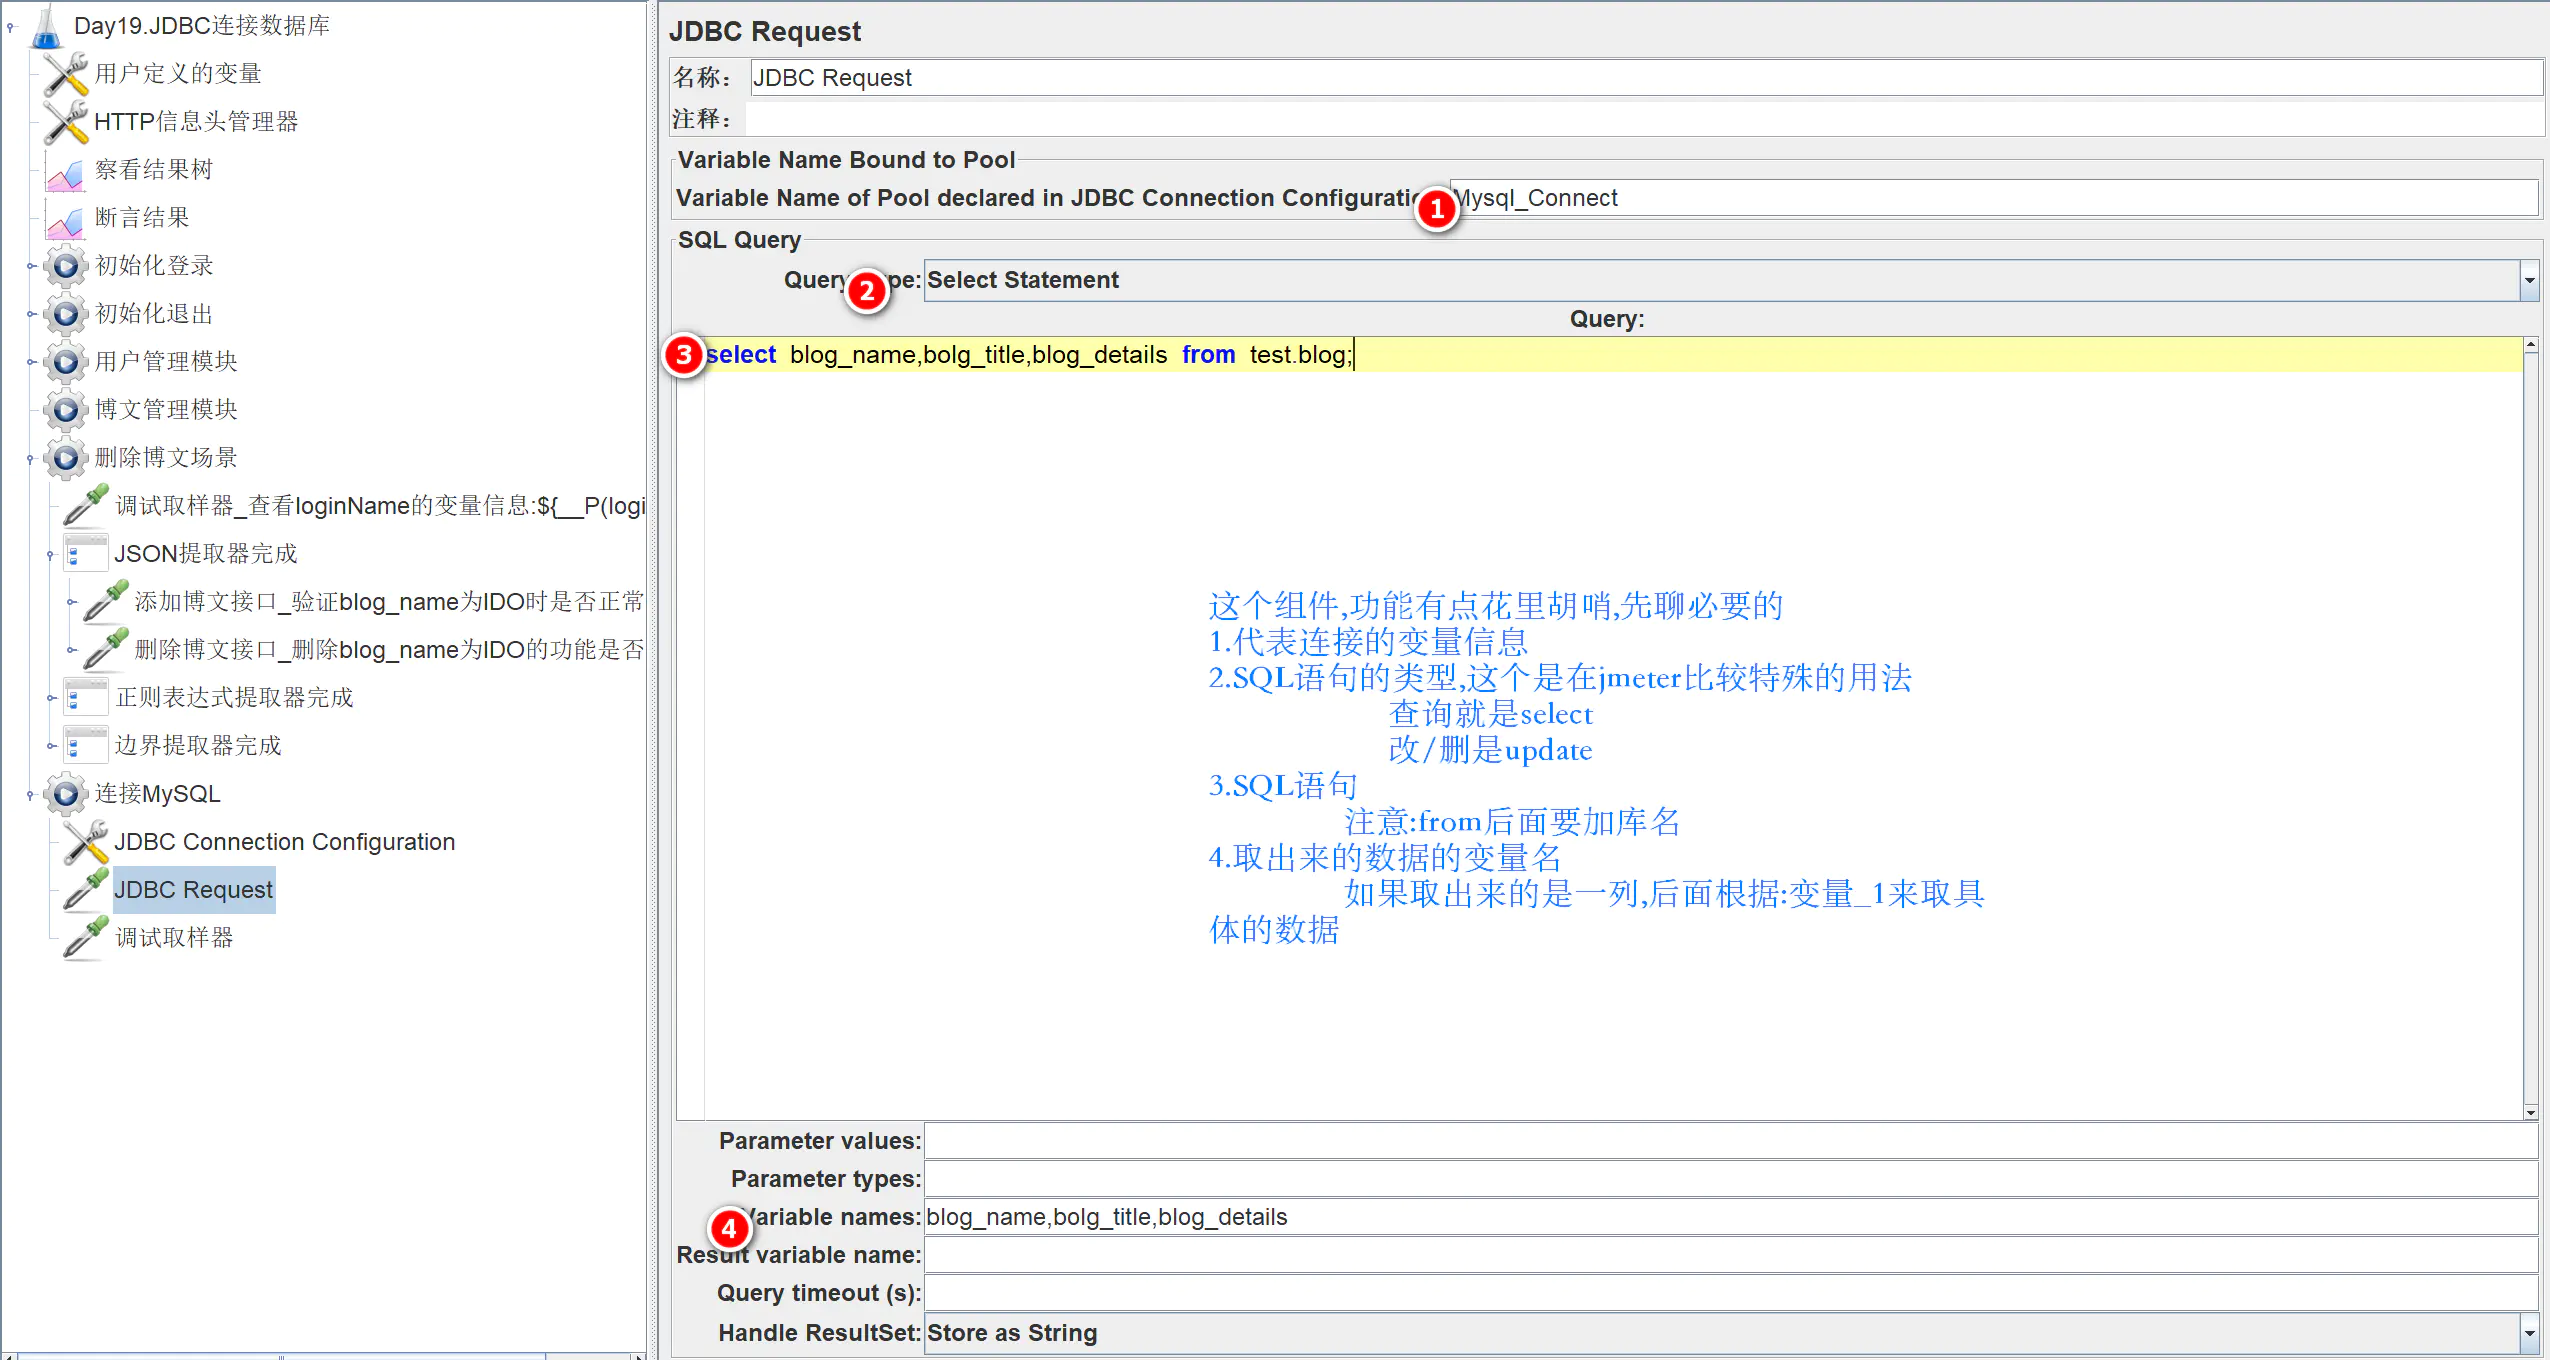Screen dimensions: 2550x1360
Task: Click the JDBC Connection Configuration wrench icon
Action: coord(86,842)
